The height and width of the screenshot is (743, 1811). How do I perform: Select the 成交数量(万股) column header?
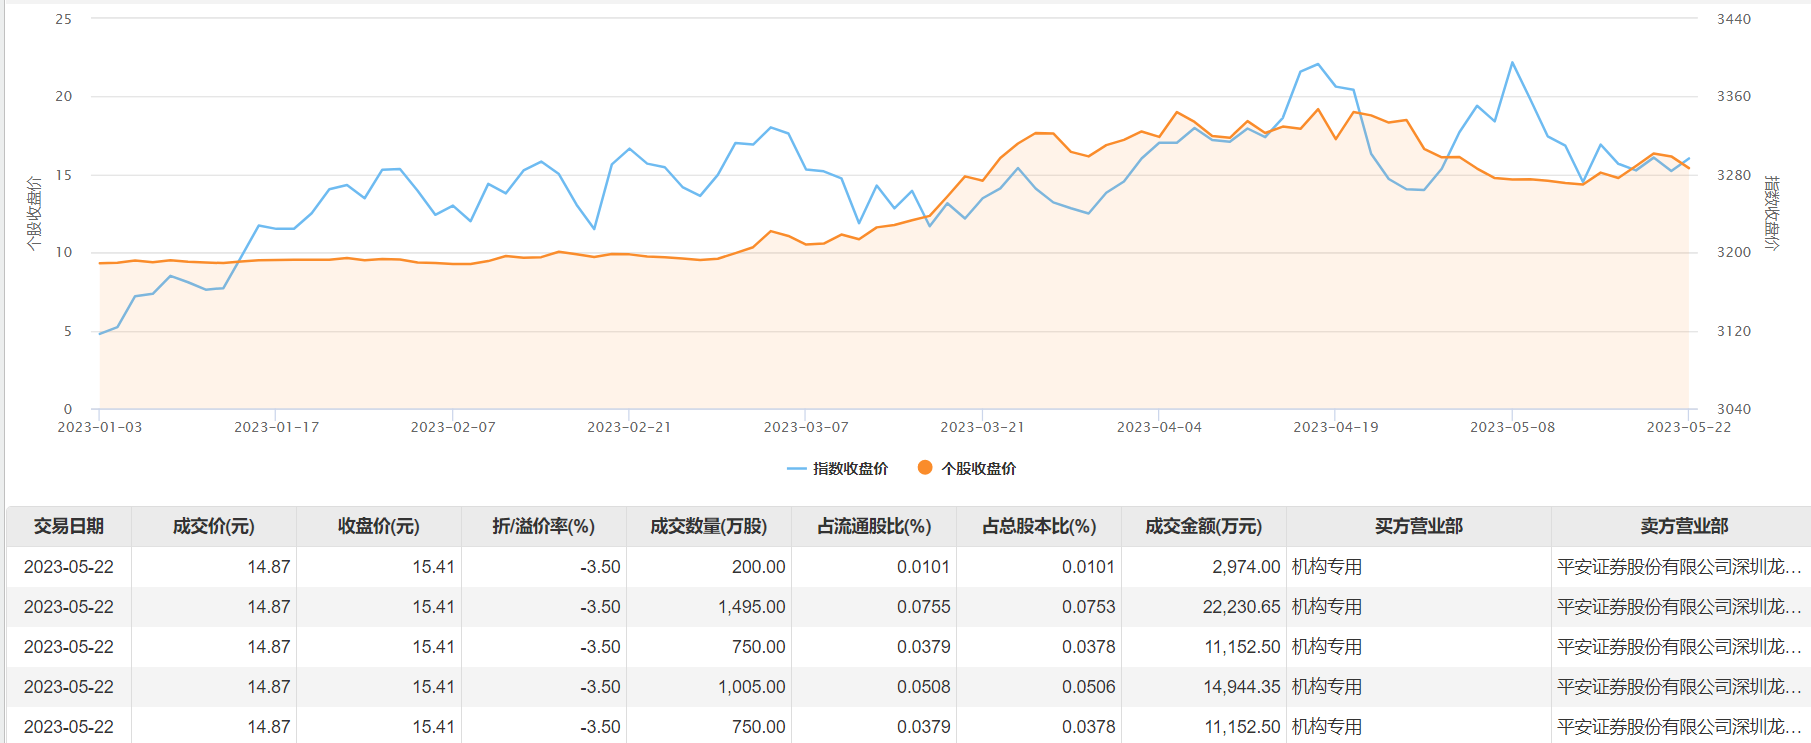(709, 526)
